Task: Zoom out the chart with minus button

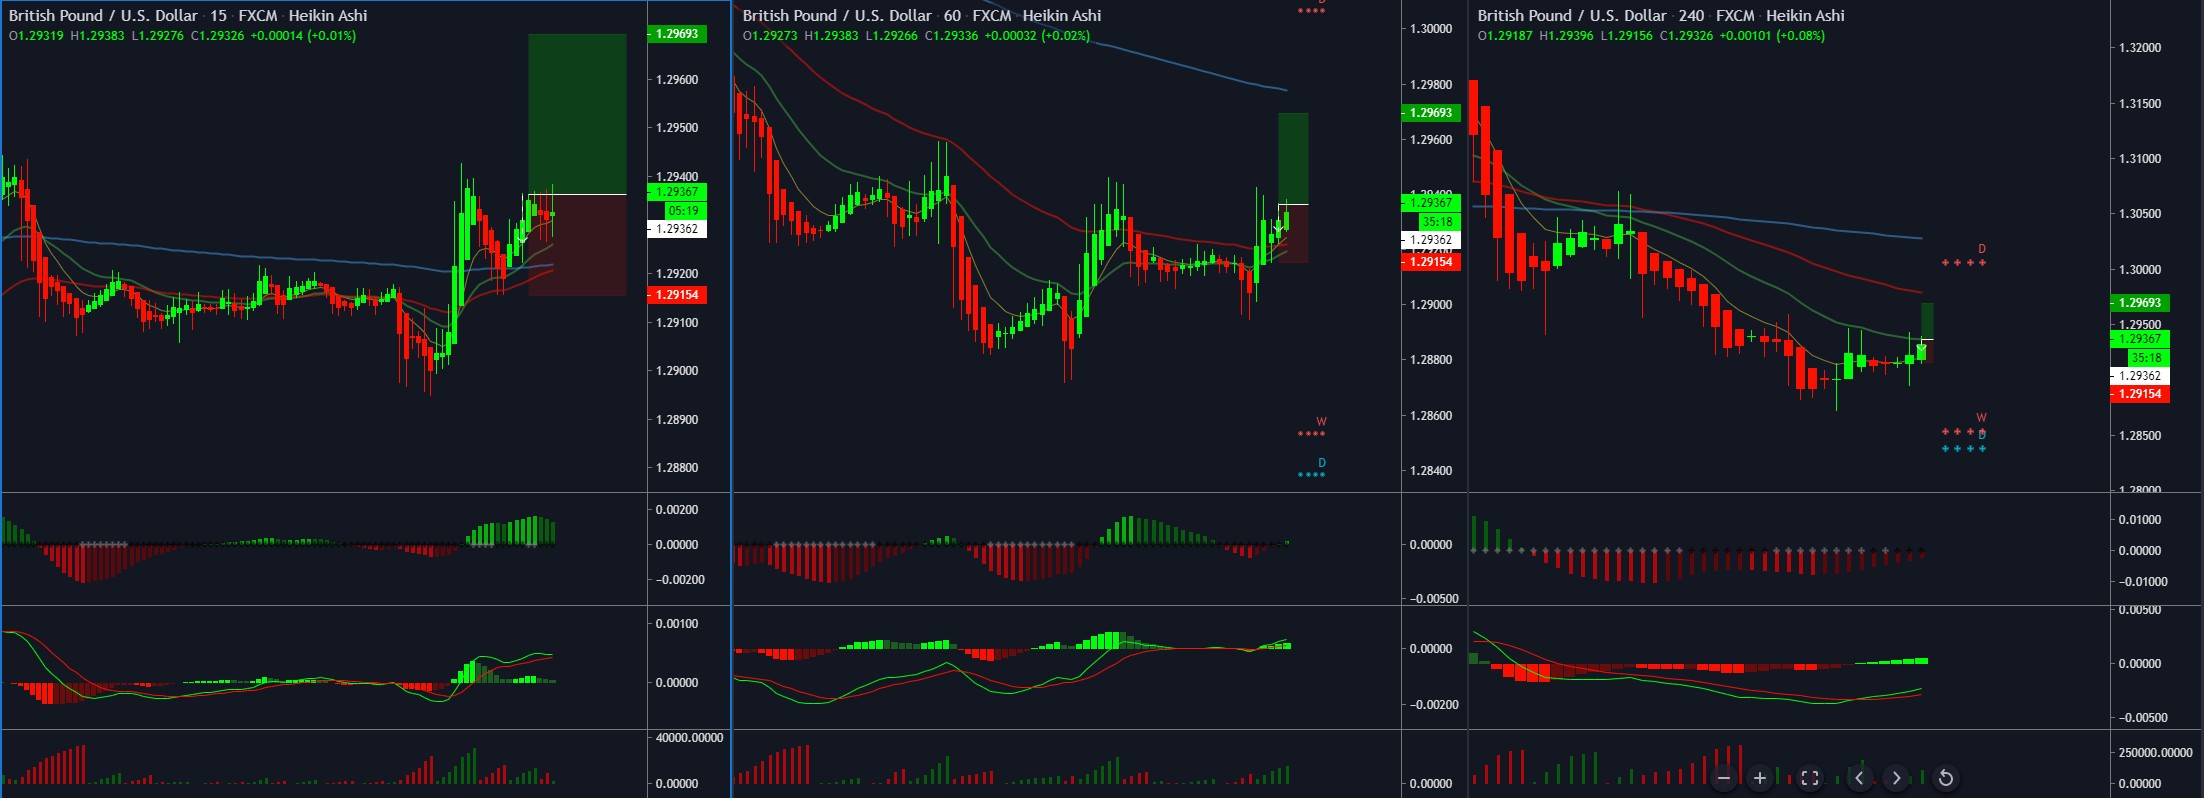Action: click(x=1723, y=777)
